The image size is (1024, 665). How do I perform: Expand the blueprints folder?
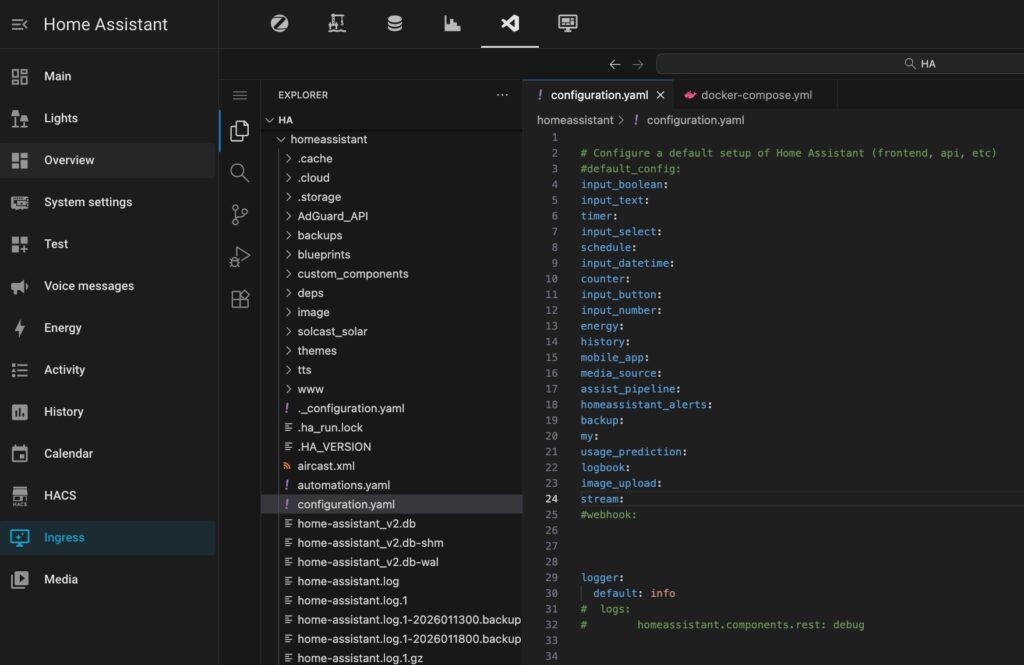click(323, 255)
